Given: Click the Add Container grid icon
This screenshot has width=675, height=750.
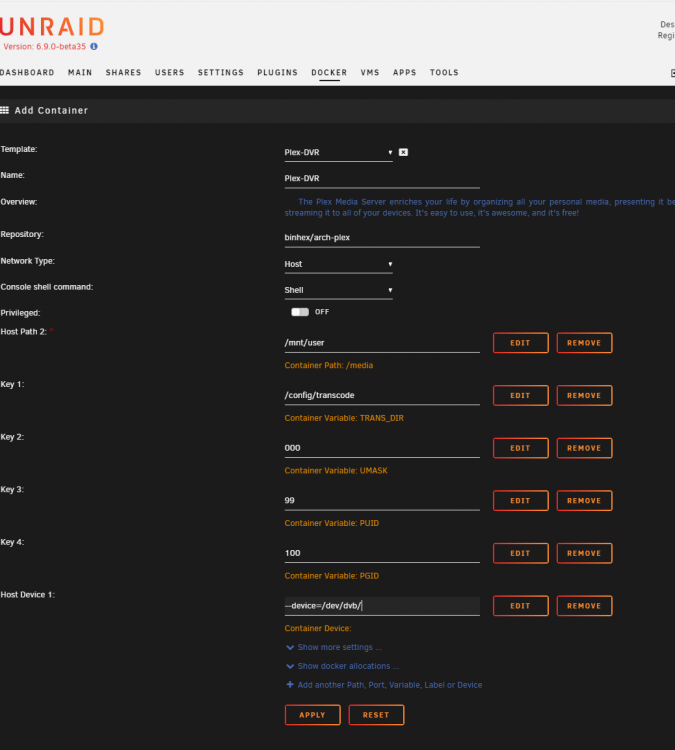Looking at the screenshot, I should 5,110.
